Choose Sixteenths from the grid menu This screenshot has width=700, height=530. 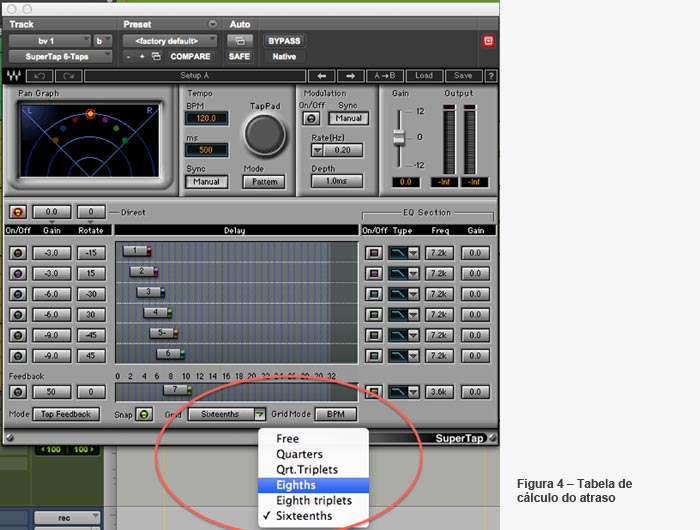313,516
